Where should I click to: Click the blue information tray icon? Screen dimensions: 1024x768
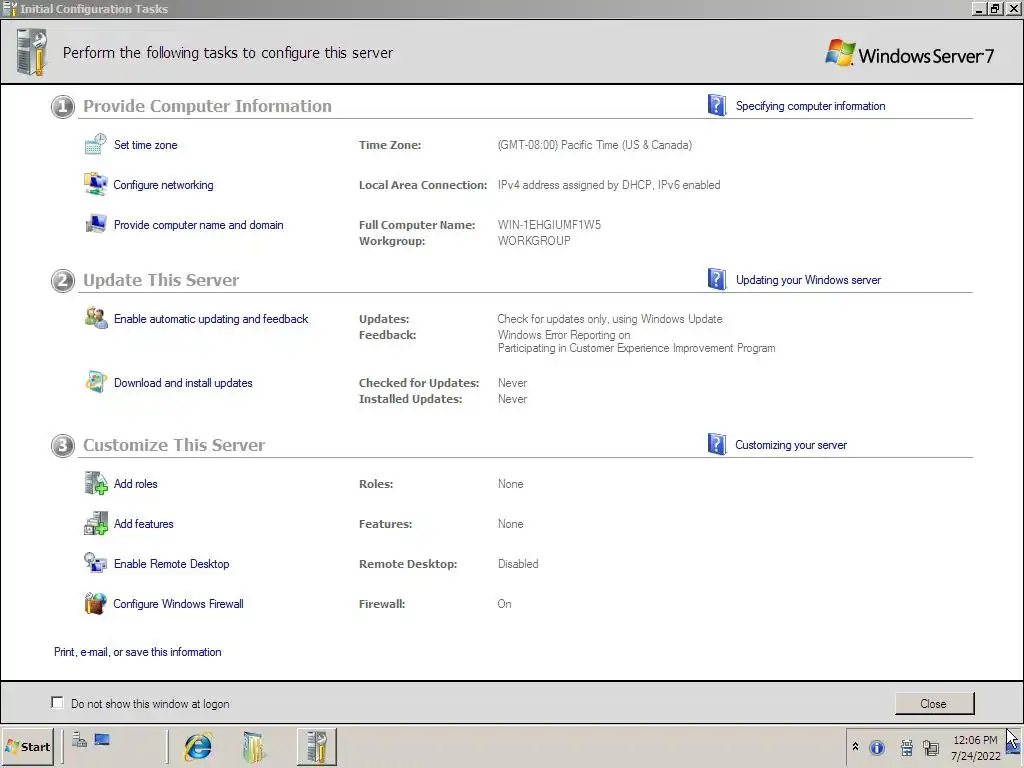pos(877,747)
